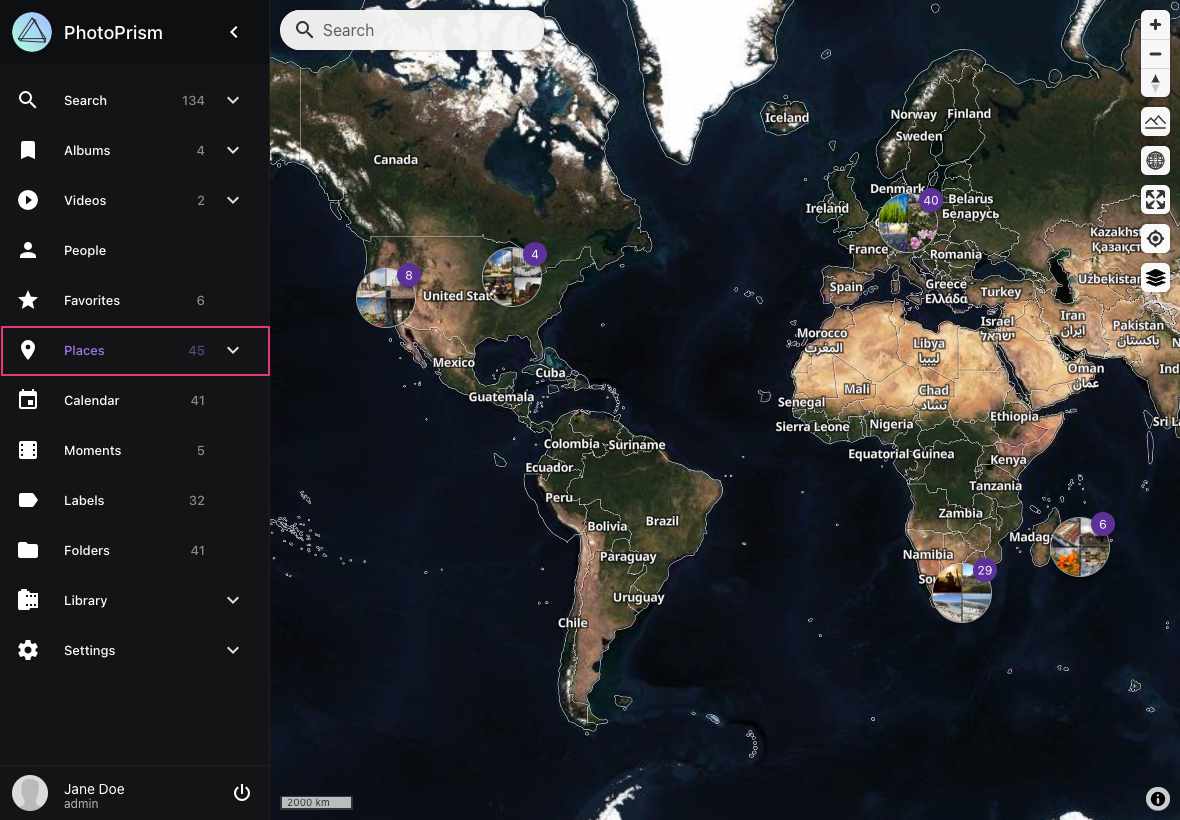Open the Moments page
The width and height of the screenshot is (1180, 820).
(92, 450)
